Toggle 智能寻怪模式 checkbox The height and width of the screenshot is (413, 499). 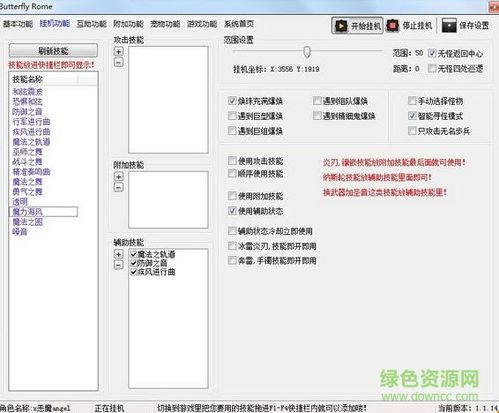tap(412, 116)
